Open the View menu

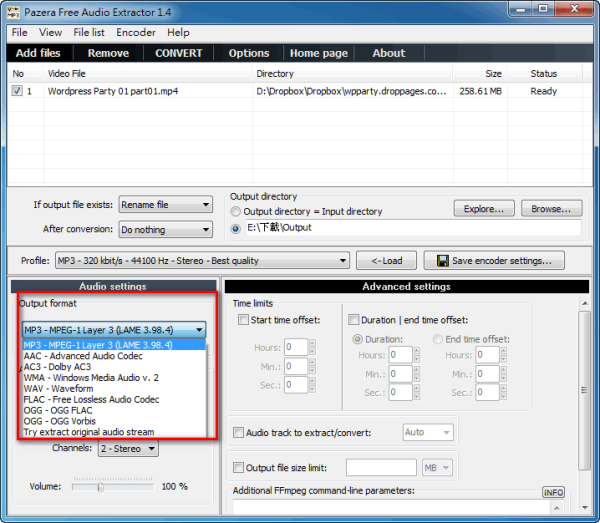coord(51,33)
